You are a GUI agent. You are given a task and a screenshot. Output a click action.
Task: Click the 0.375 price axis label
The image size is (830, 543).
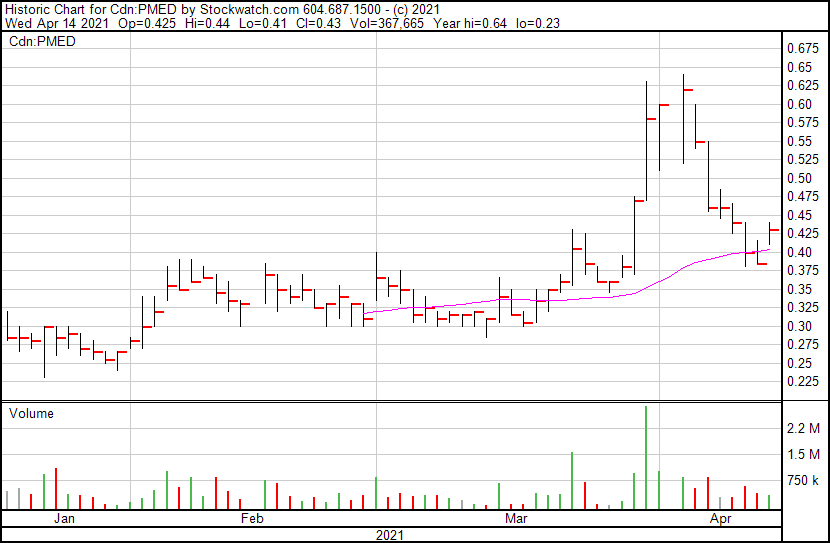point(803,270)
